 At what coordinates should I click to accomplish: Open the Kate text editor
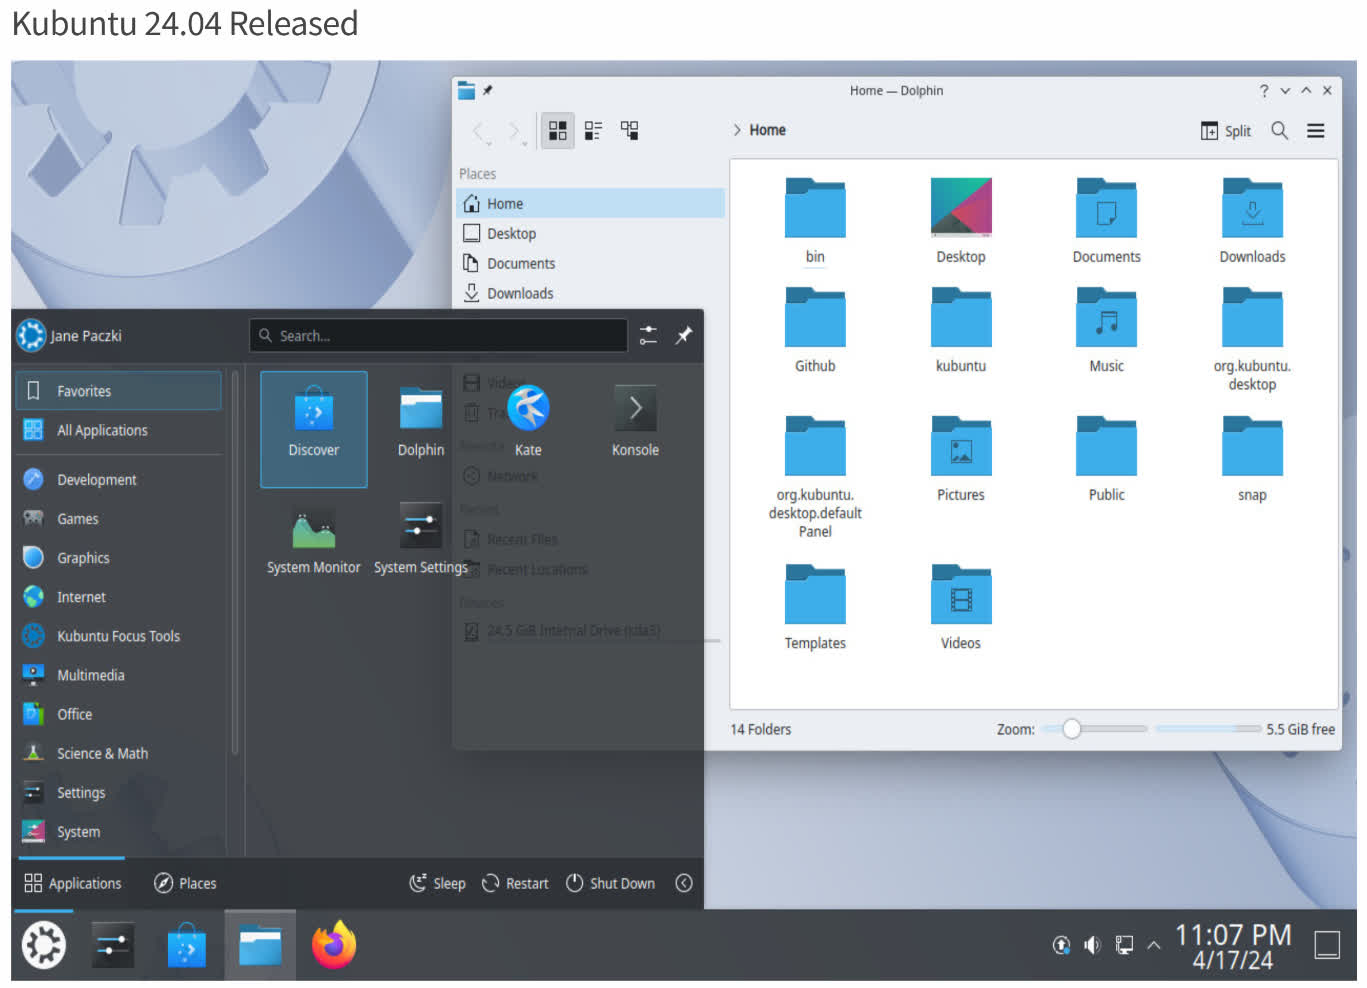tap(528, 422)
